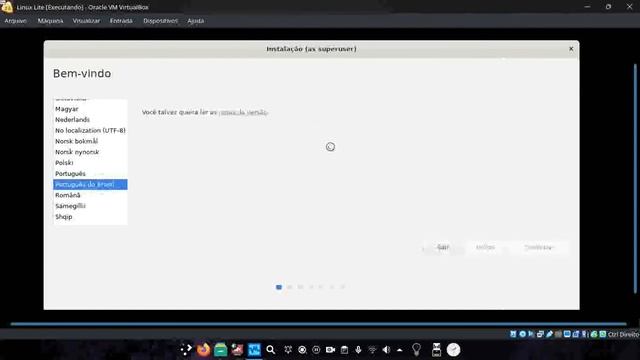640x360 pixels.
Task: Click the VirtualBox icon in the taskbar
Action: point(254,350)
